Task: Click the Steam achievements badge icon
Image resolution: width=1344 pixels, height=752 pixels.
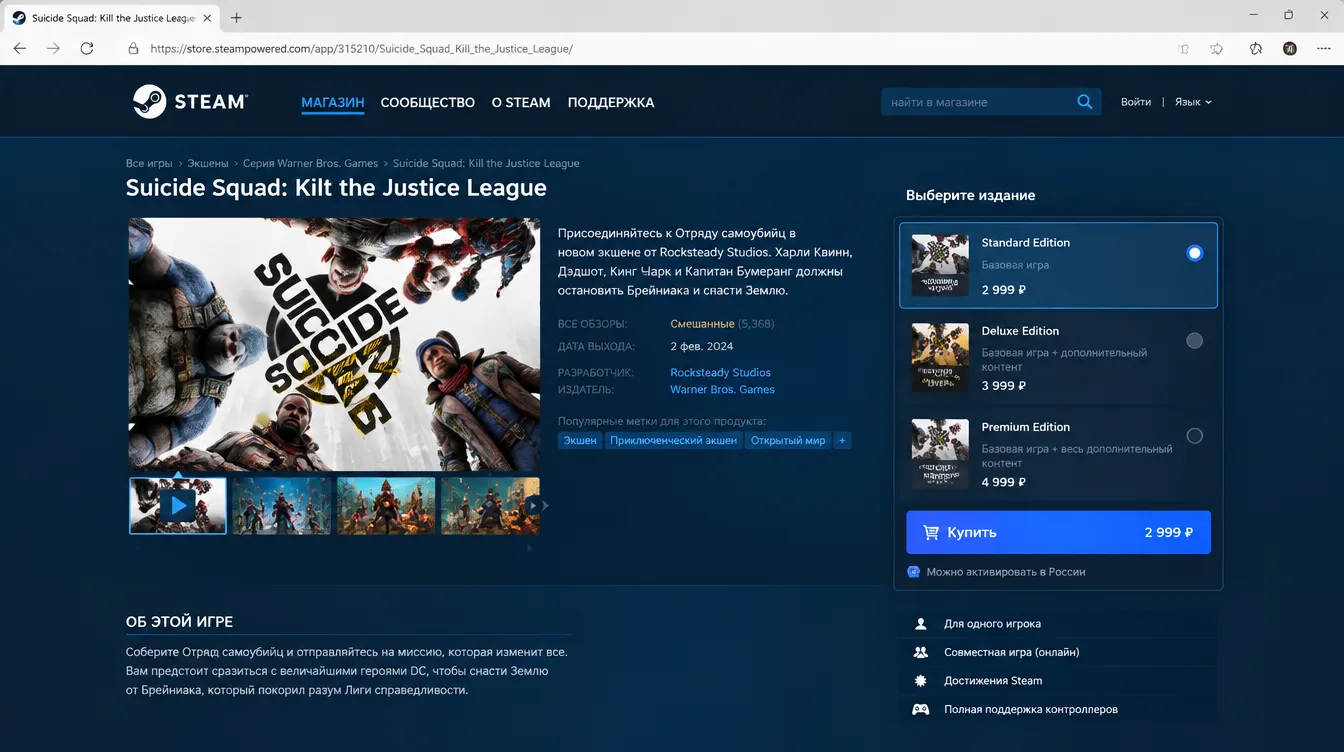Action: pos(921,681)
